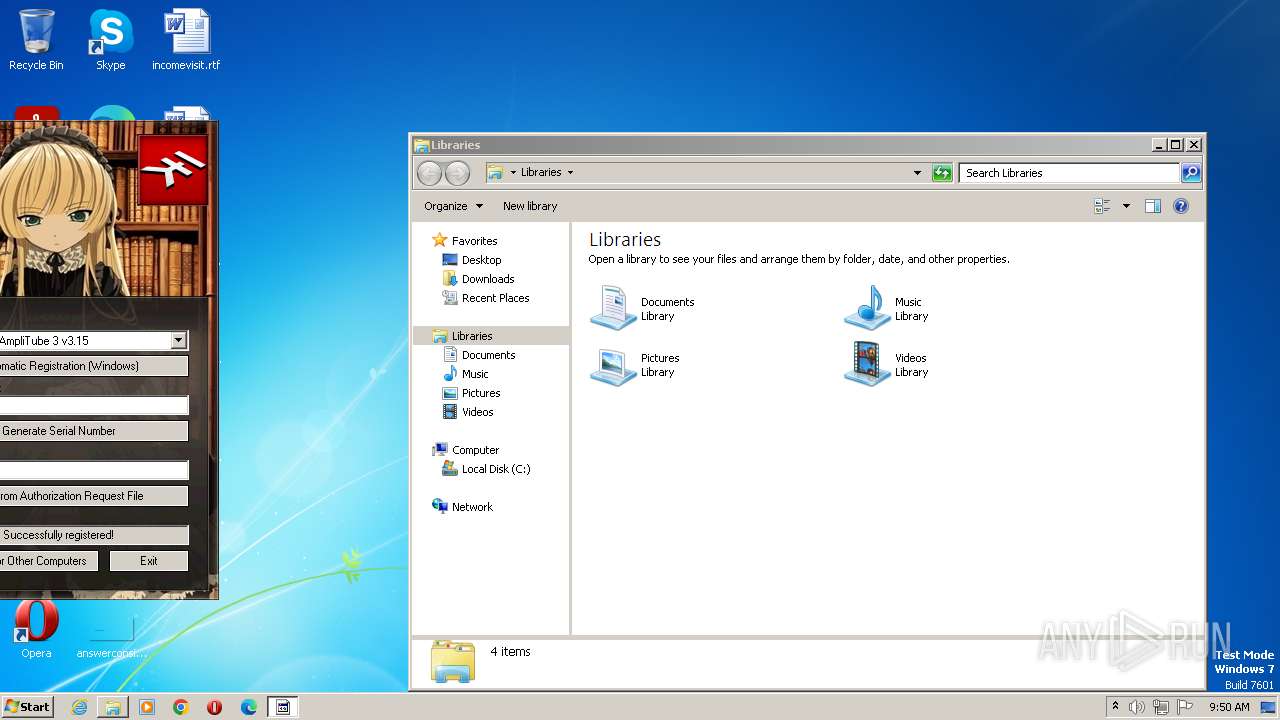1280x720 pixels.
Task: Toggle the preview pane icon
Action: point(1153,206)
